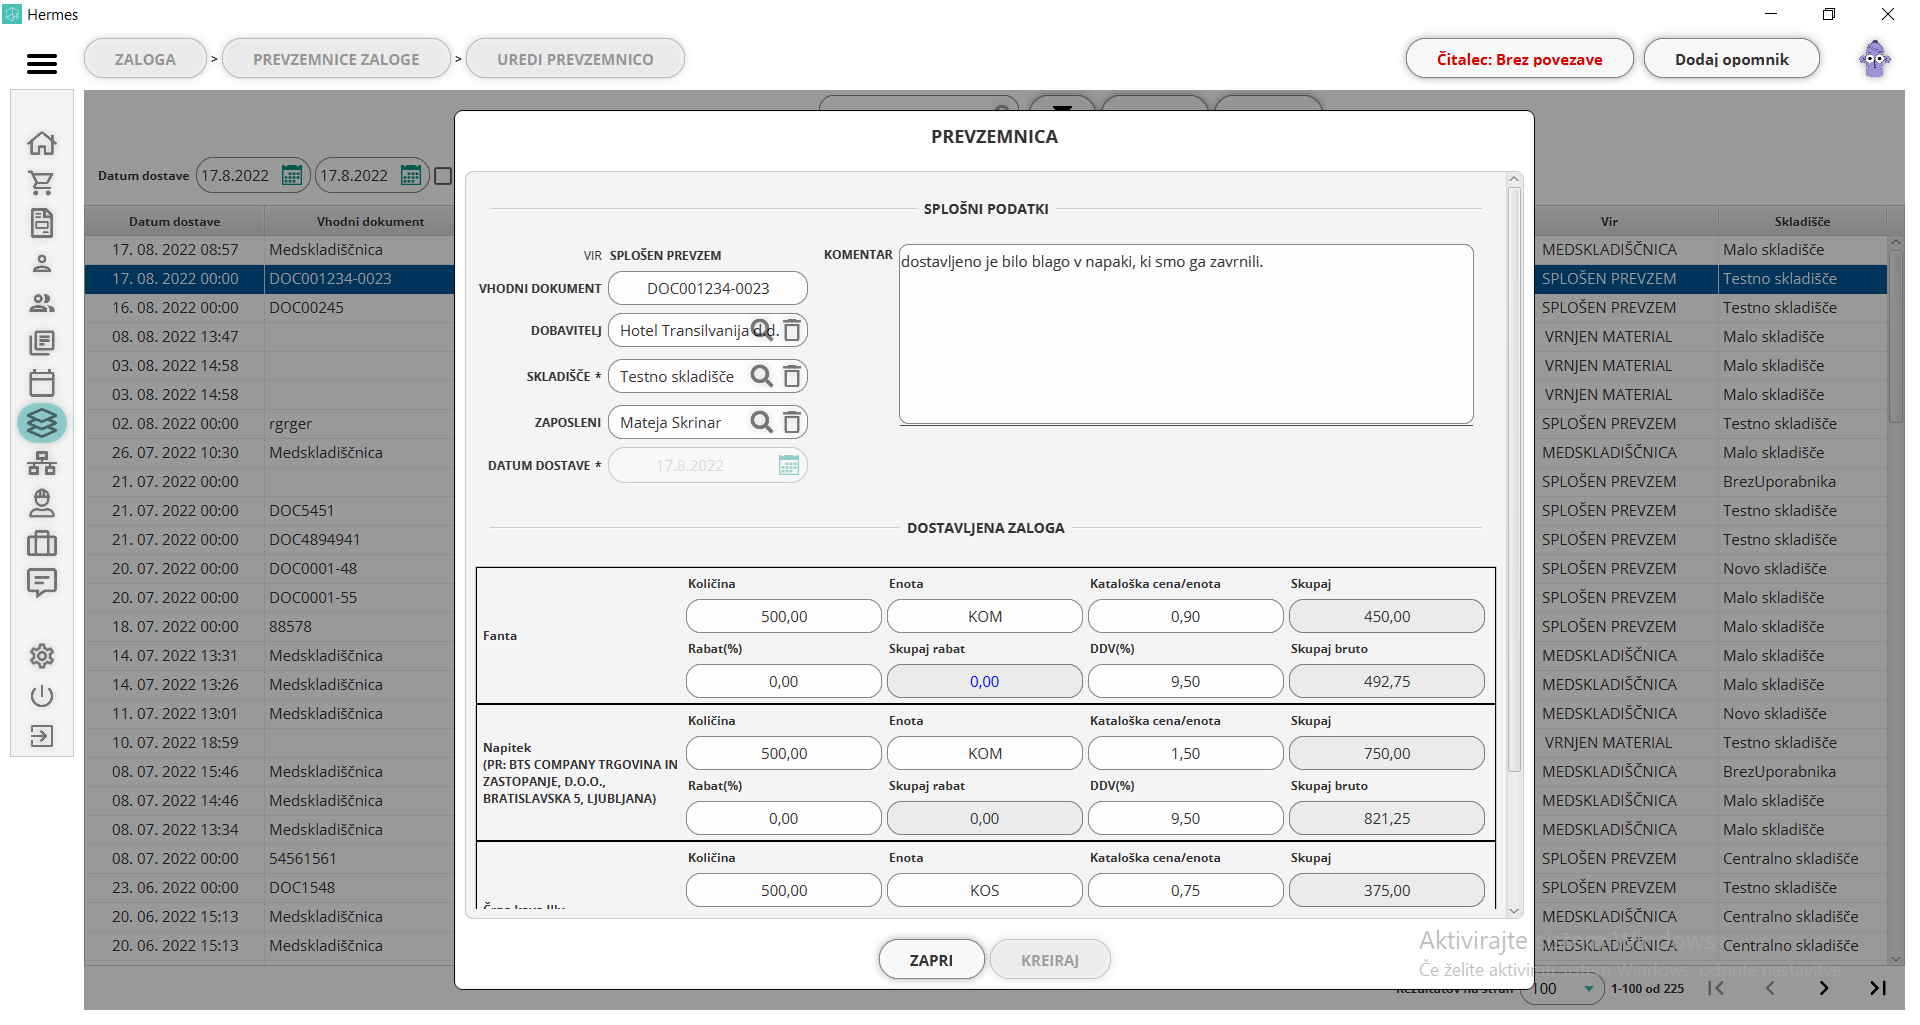Toggle checkbox next to delivery date filter
The image size is (1920, 1025).
point(443,176)
